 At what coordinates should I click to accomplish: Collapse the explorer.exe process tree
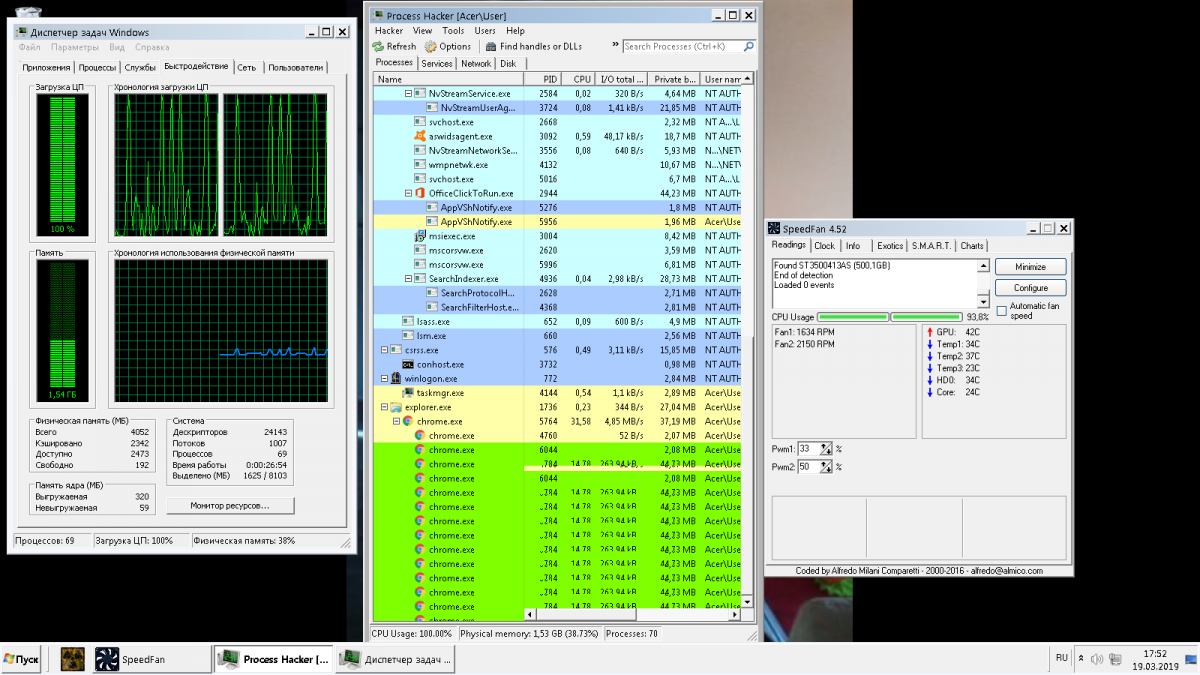[384, 408]
